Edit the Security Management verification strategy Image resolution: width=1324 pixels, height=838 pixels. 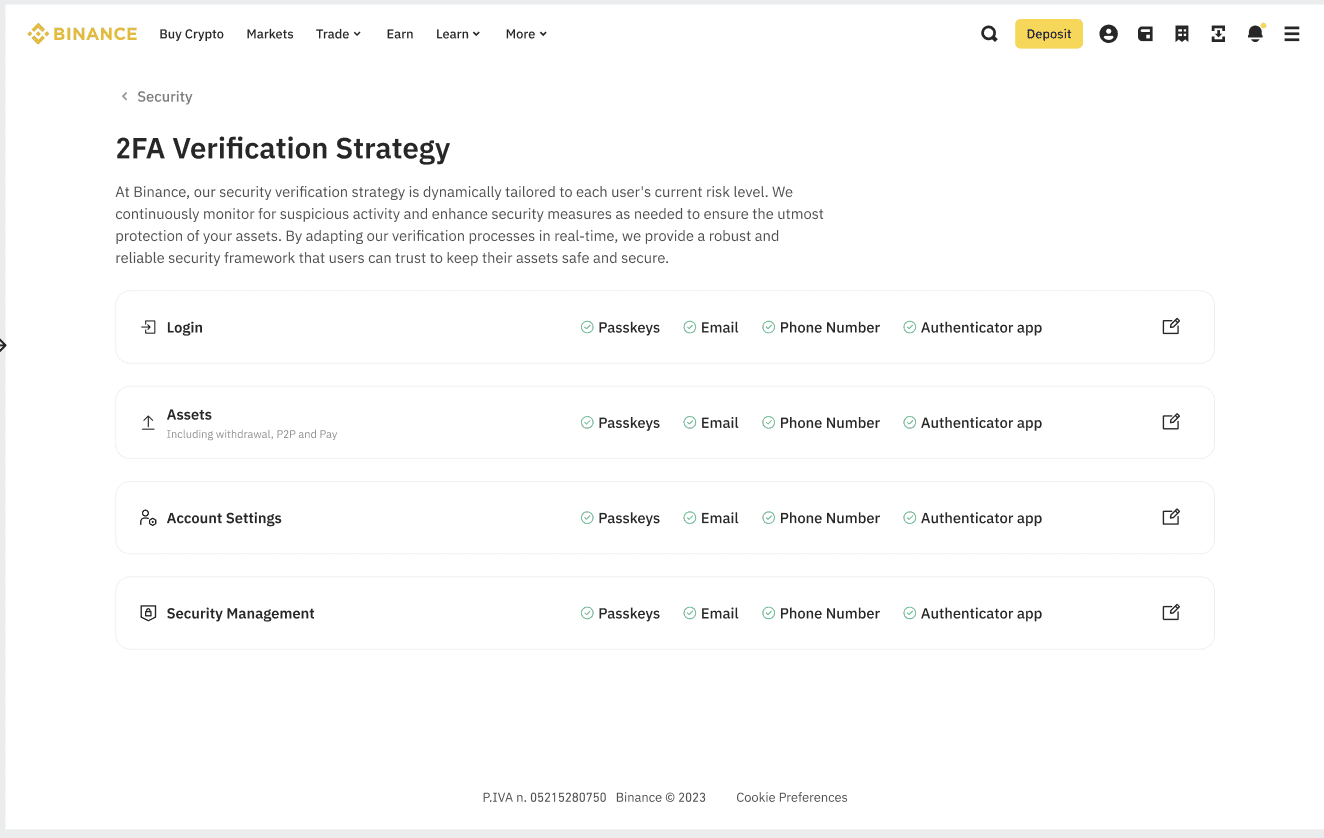pos(1171,612)
